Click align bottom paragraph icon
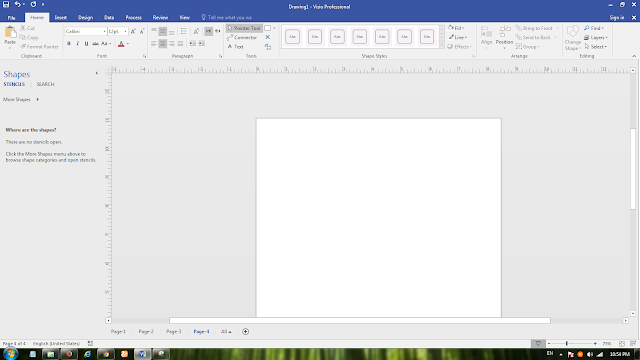The image size is (640, 360). [x=171, y=31]
